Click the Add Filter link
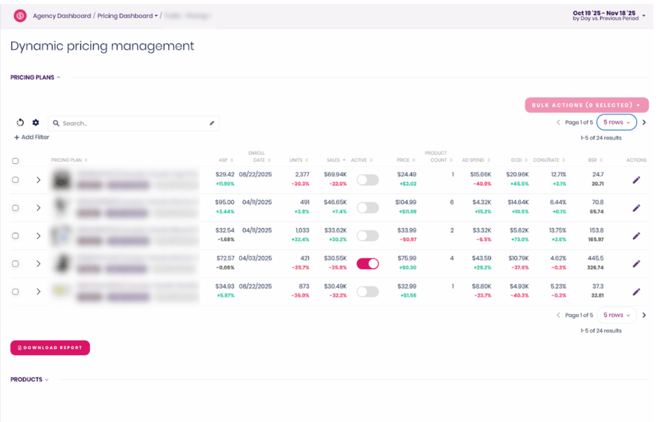670x422 pixels. coord(32,138)
